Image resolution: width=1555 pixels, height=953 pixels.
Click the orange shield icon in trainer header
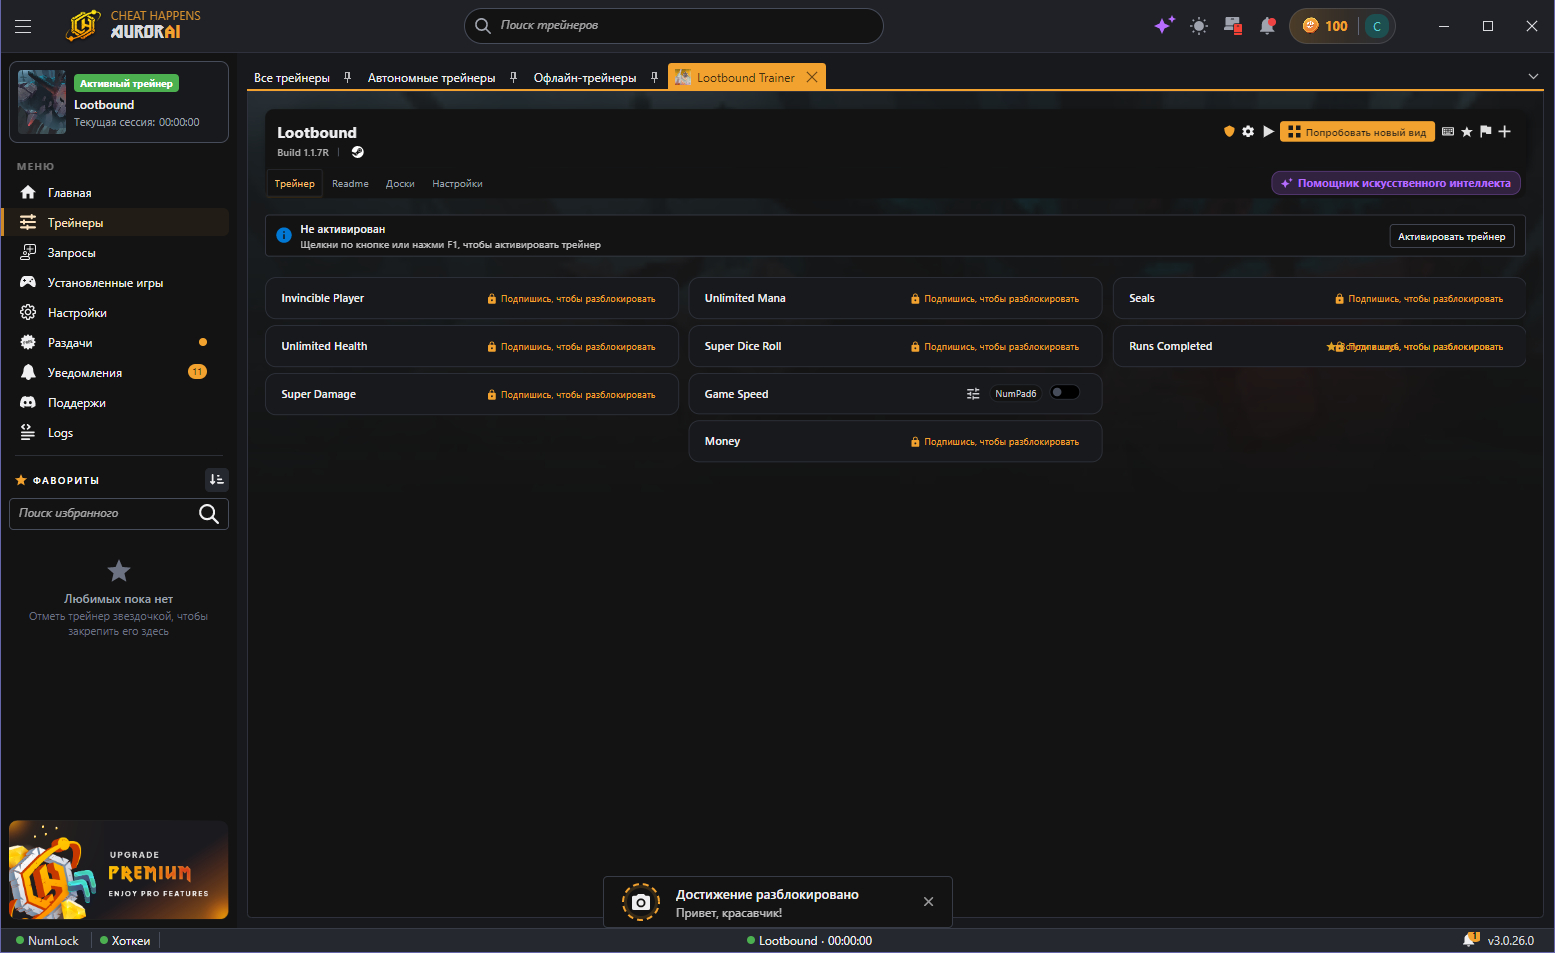1229,131
